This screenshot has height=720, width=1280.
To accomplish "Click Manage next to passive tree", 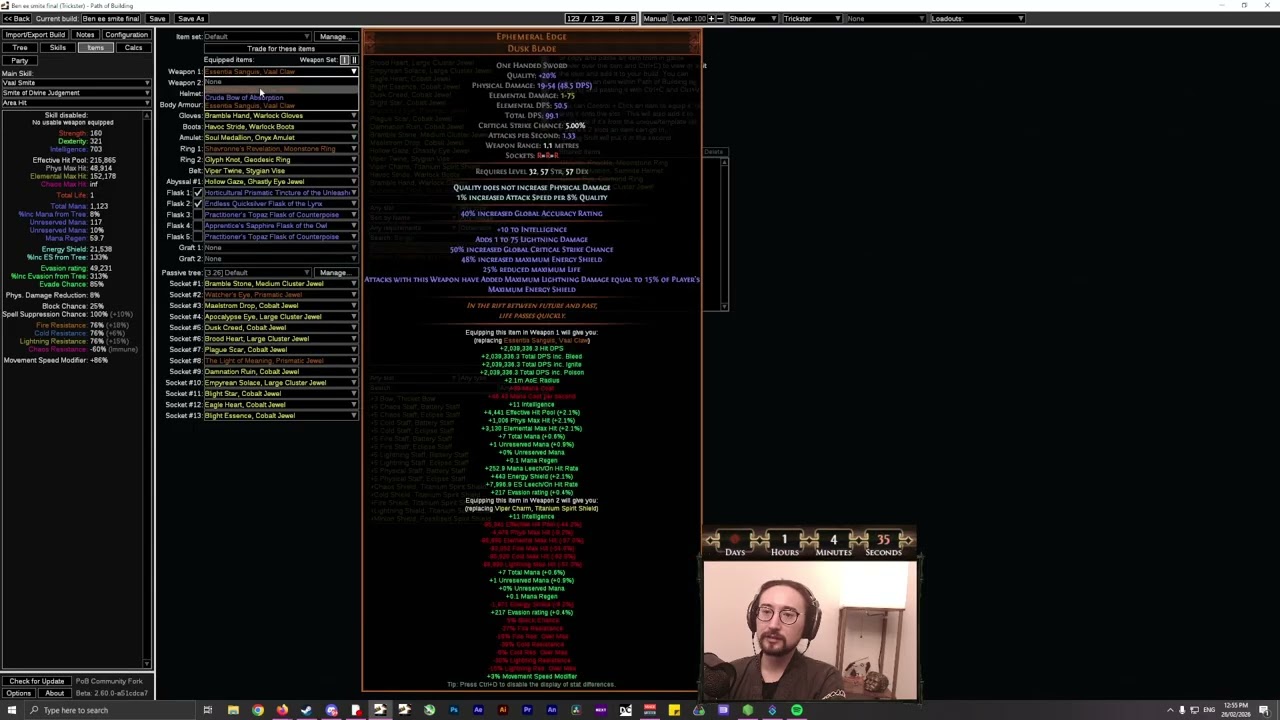I will [x=336, y=272].
